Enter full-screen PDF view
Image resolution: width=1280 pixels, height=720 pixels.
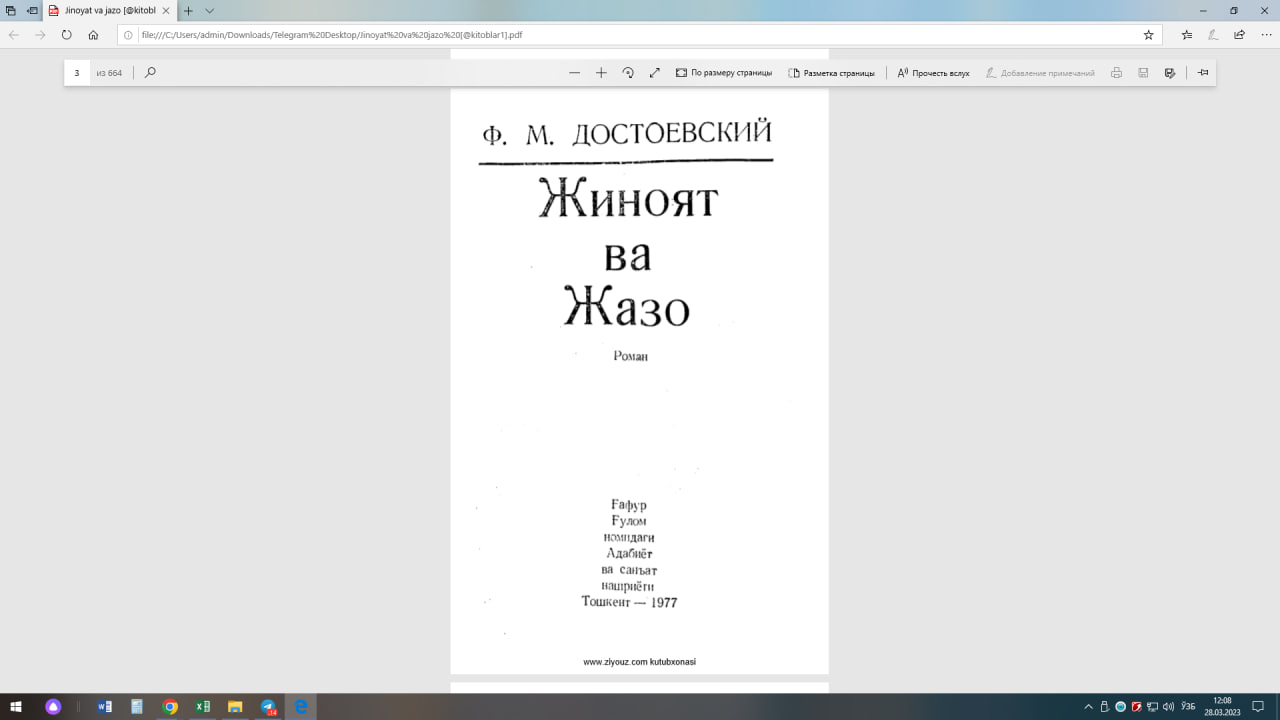pyautogui.click(x=655, y=73)
